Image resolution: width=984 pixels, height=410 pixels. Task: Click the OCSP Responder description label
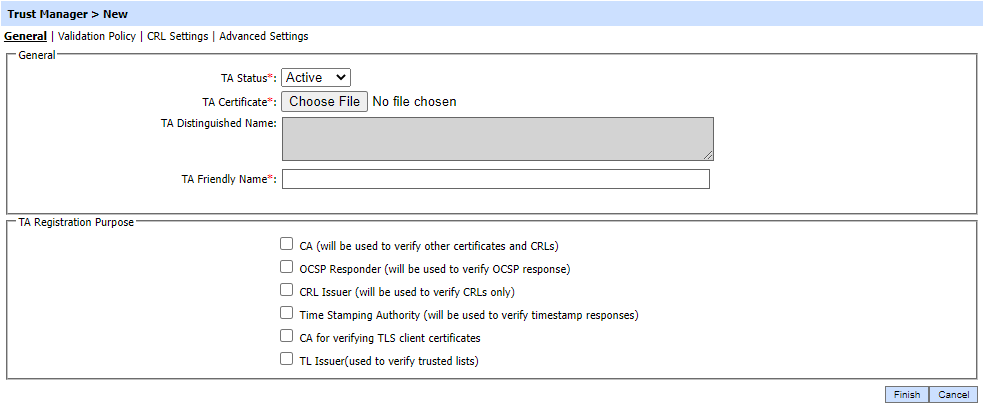pos(434,268)
